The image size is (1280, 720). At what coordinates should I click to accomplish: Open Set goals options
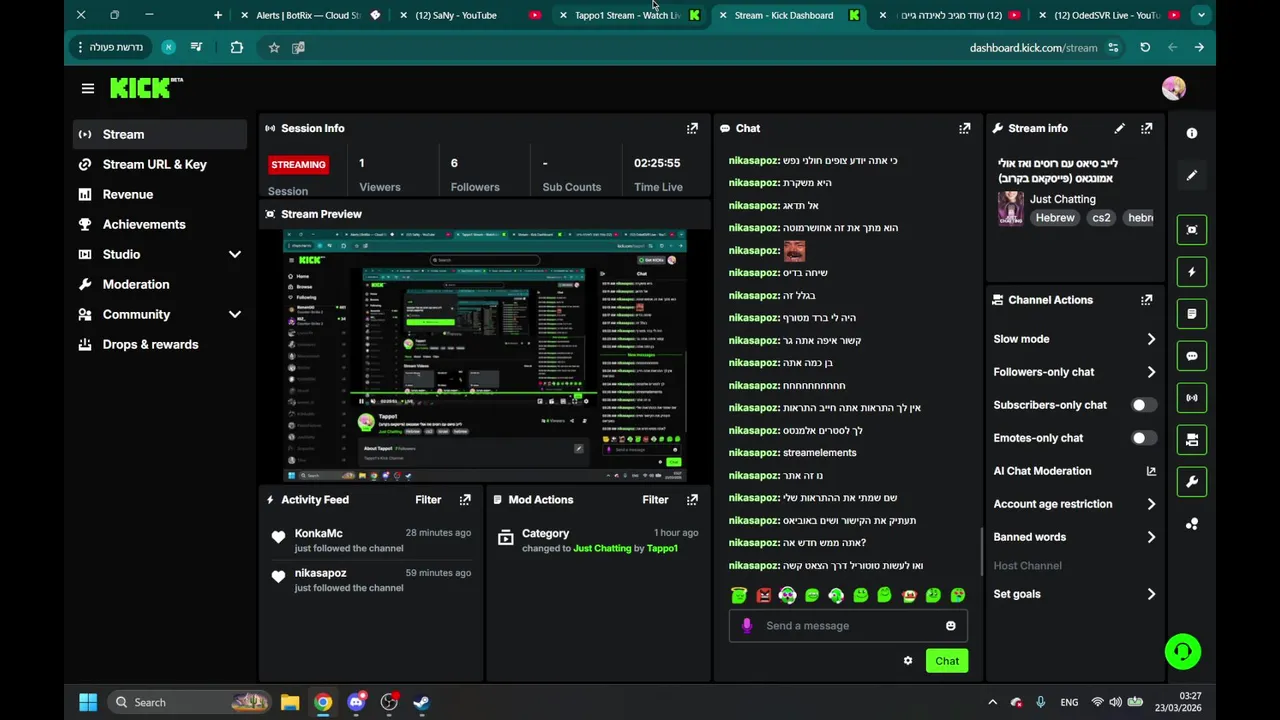tap(1074, 594)
